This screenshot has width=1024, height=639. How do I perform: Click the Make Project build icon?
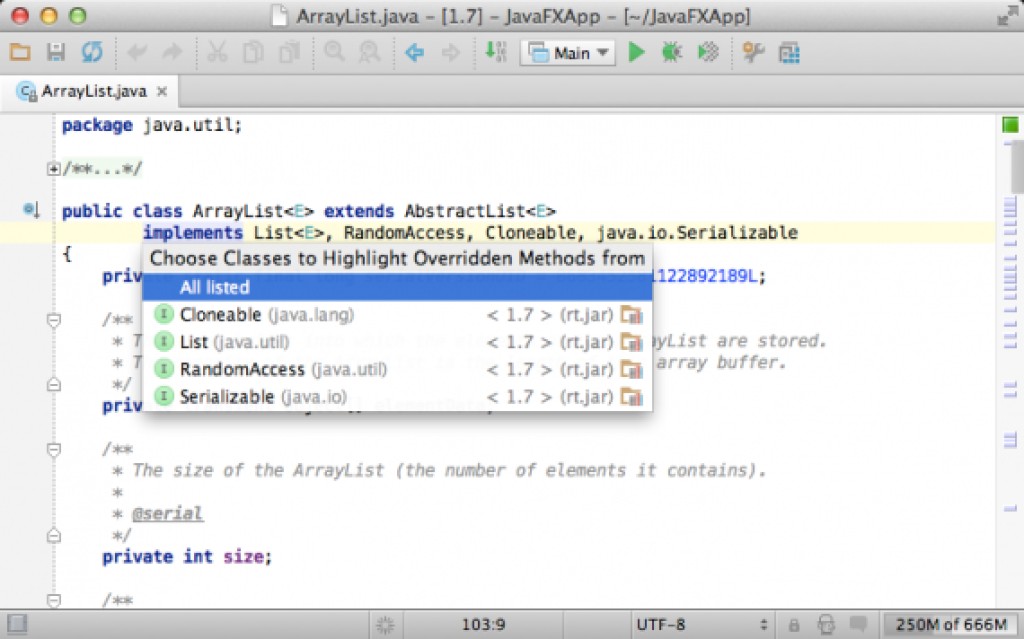coord(496,52)
